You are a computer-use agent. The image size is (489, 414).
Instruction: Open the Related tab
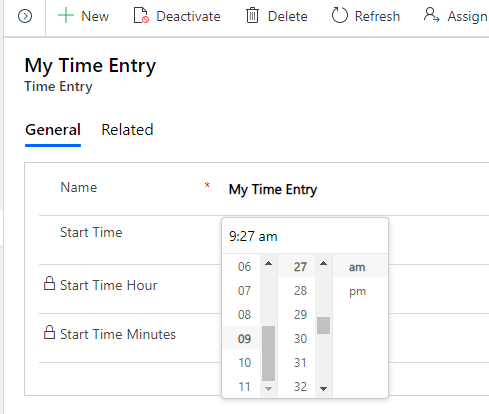pyautogui.click(x=127, y=130)
